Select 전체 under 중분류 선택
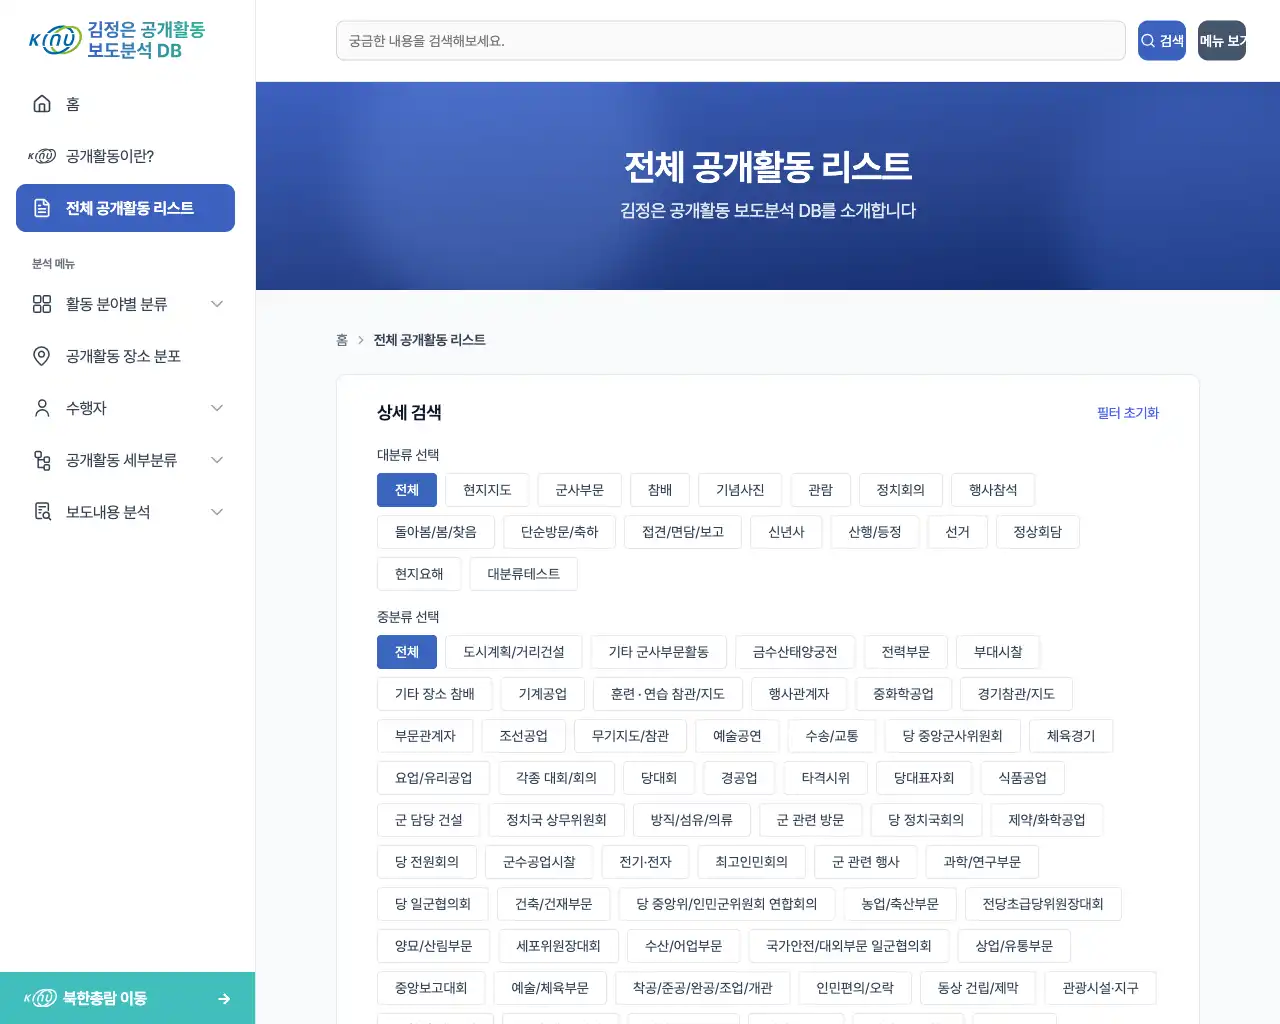The height and width of the screenshot is (1024, 1280). (407, 652)
